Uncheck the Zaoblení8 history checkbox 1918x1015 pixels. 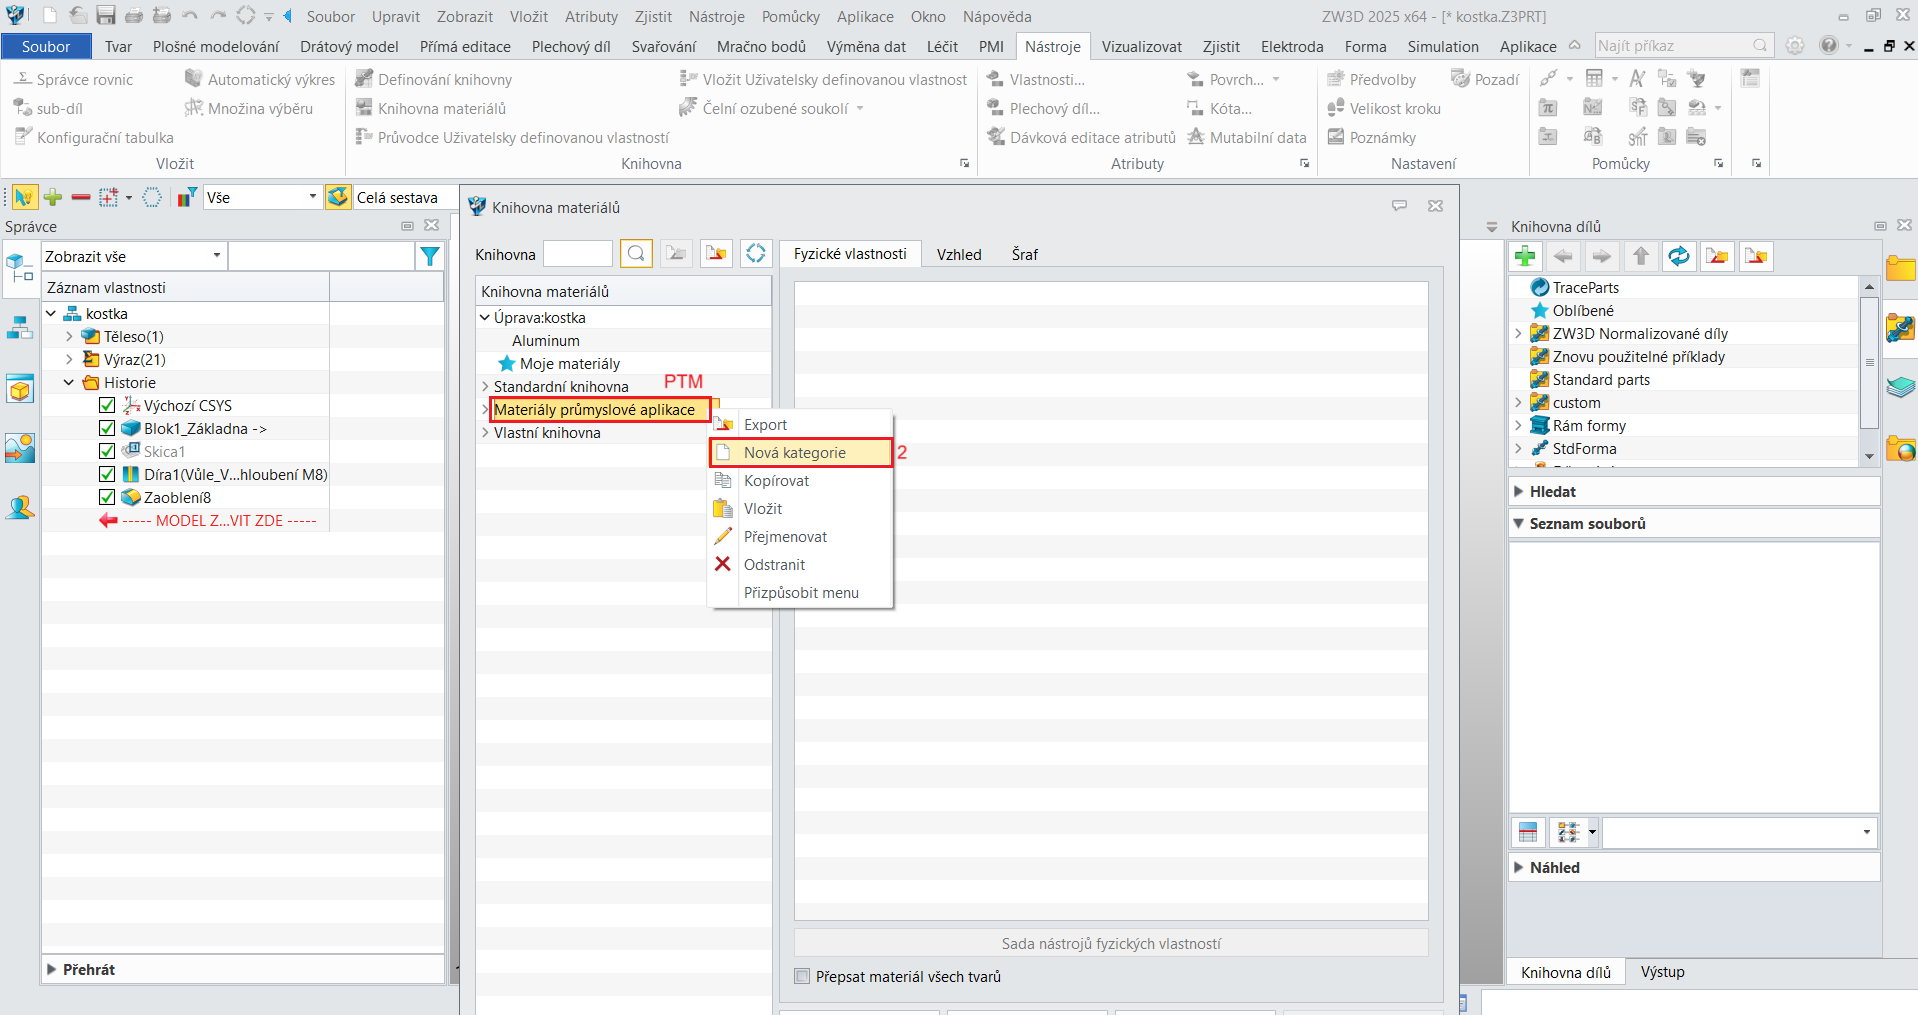pos(107,497)
